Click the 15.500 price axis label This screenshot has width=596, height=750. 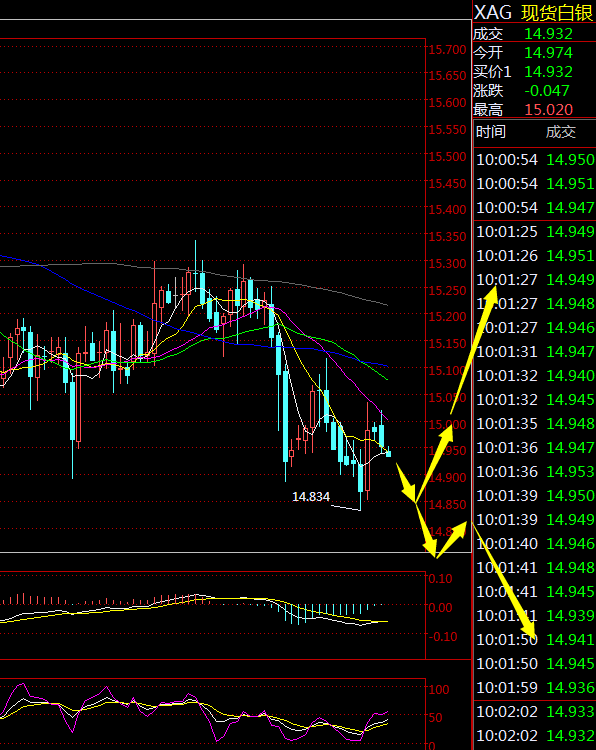447,157
